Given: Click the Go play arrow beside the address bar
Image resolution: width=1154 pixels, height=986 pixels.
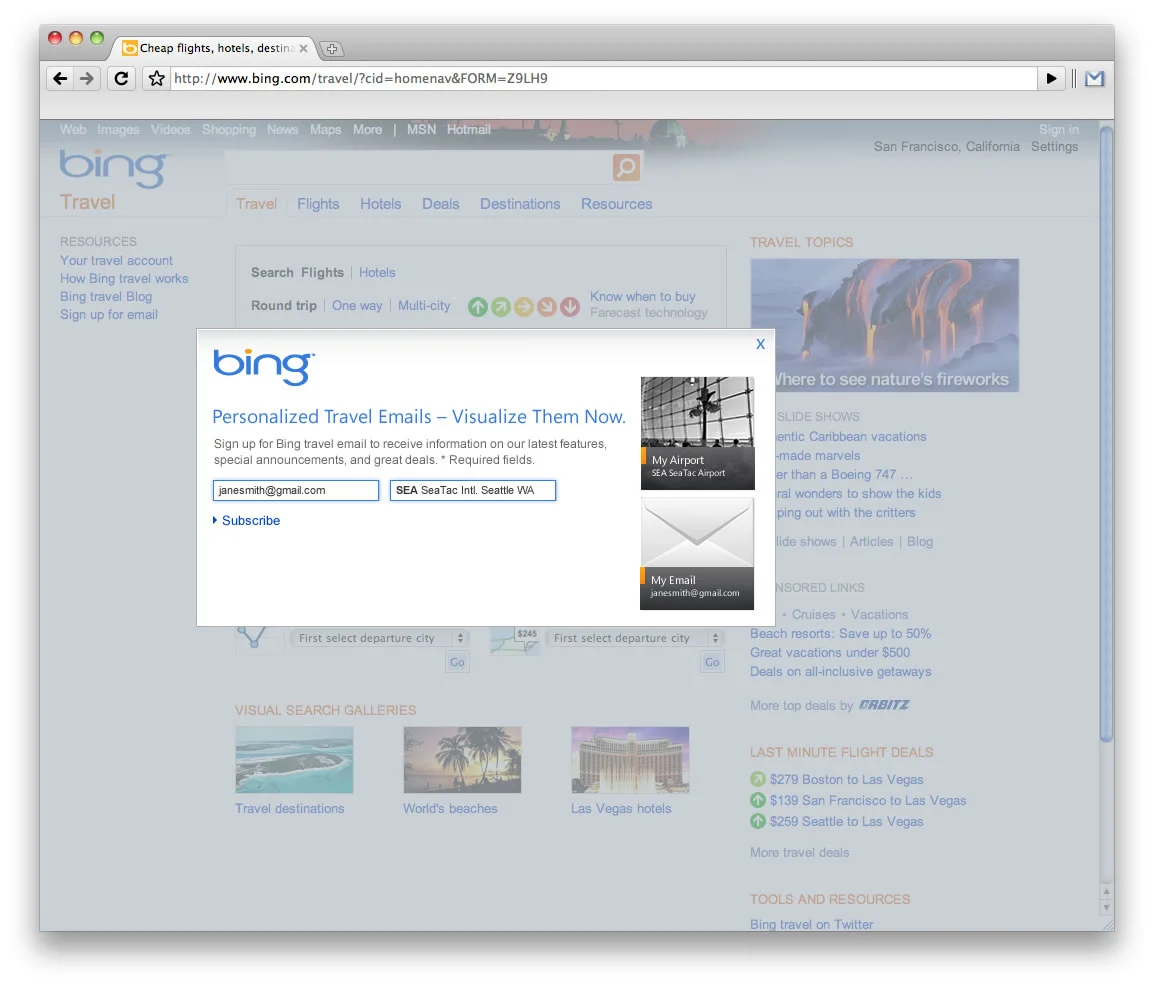Looking at the screenshot, I should (1051, 78).
